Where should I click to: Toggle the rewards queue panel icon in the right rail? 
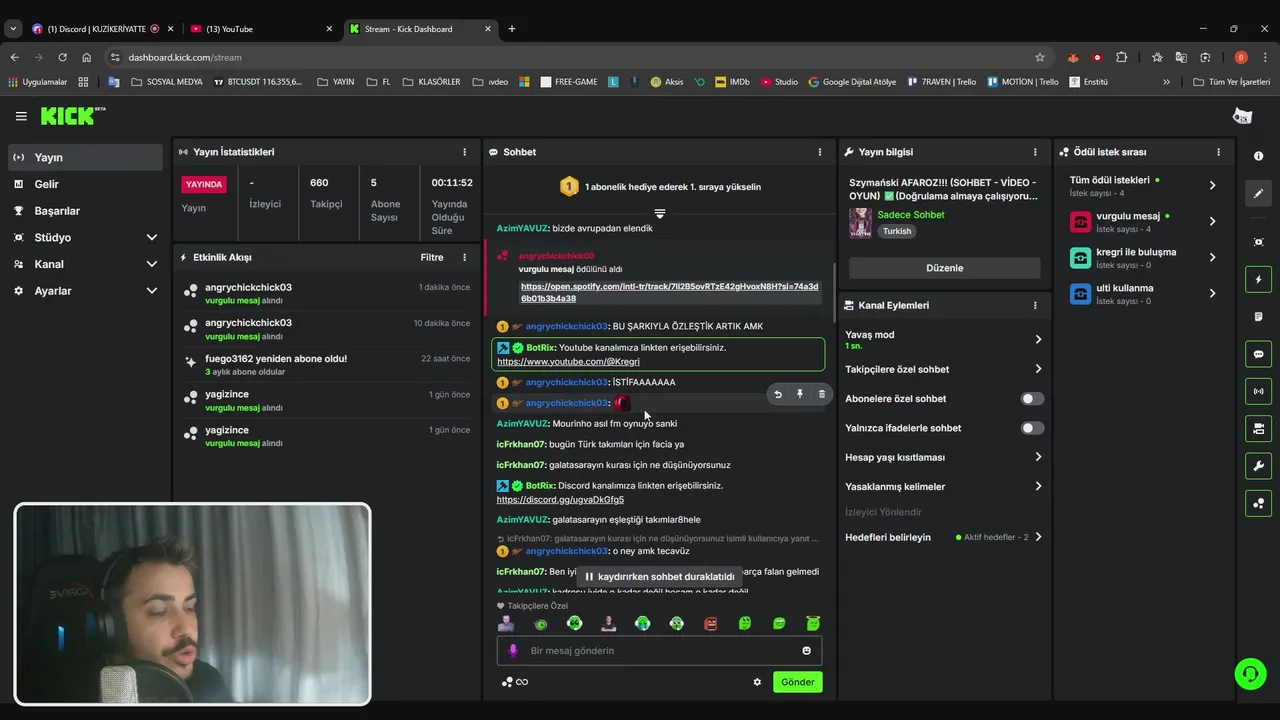click(x=1258, y=503)
